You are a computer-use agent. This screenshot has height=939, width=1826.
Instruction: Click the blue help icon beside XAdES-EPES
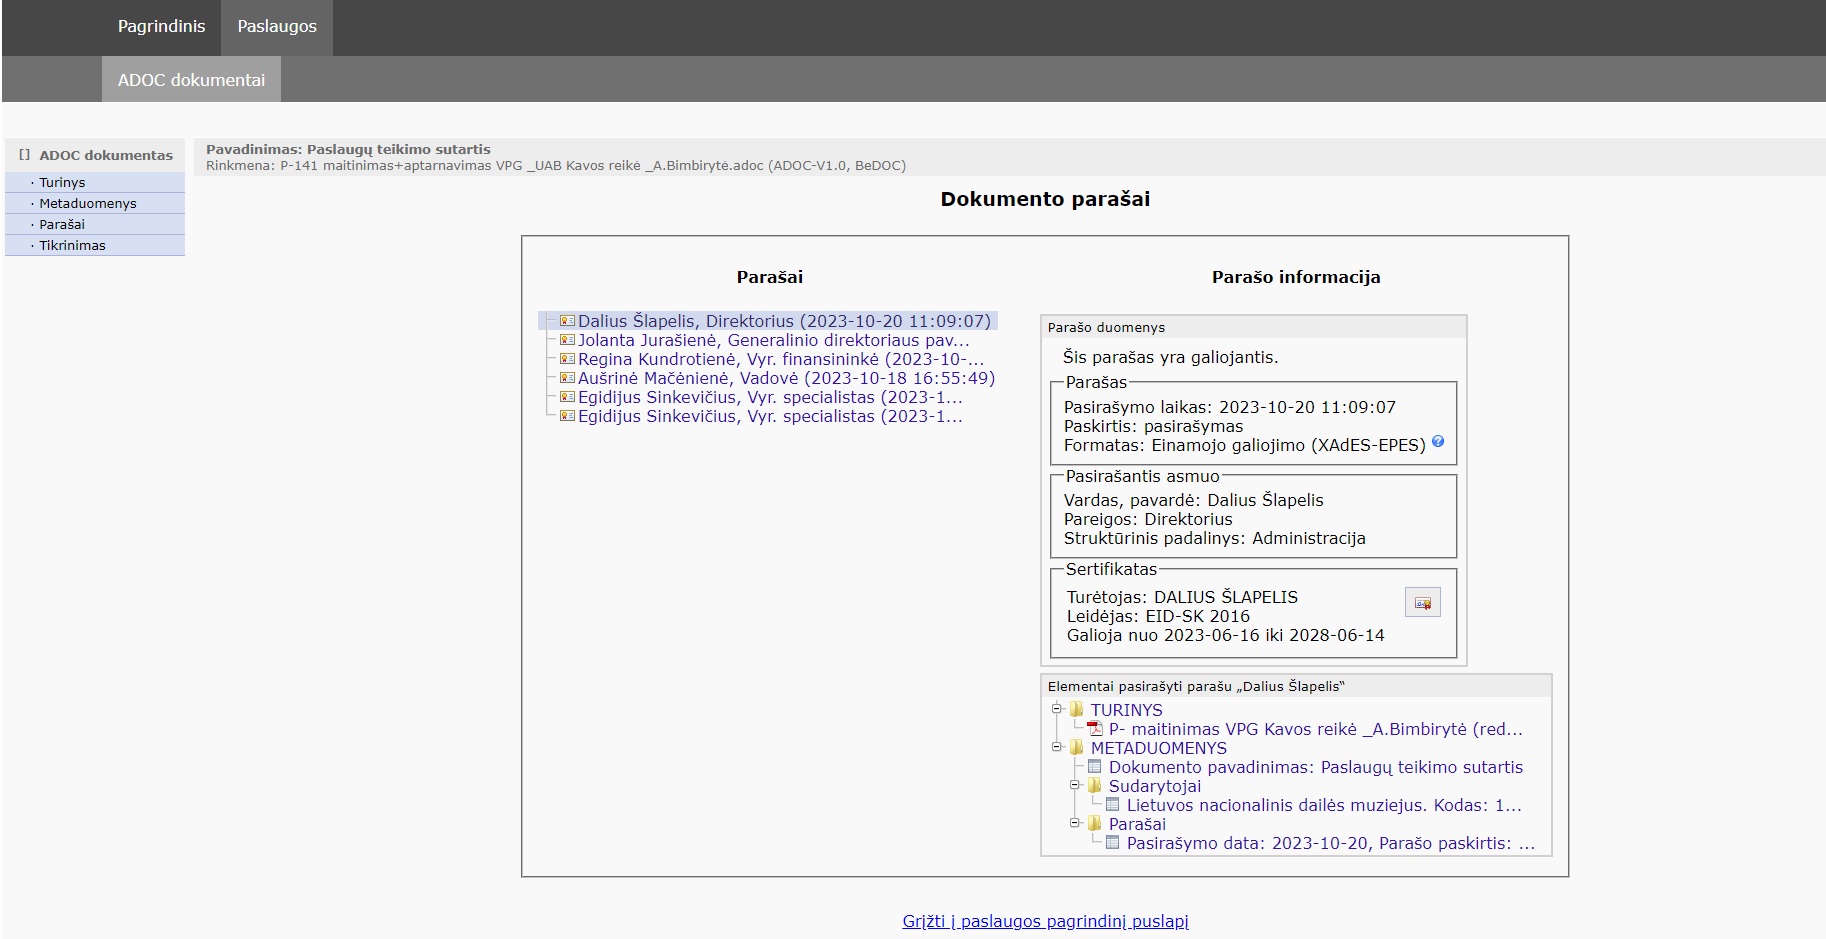click(x=1438, y=442)
